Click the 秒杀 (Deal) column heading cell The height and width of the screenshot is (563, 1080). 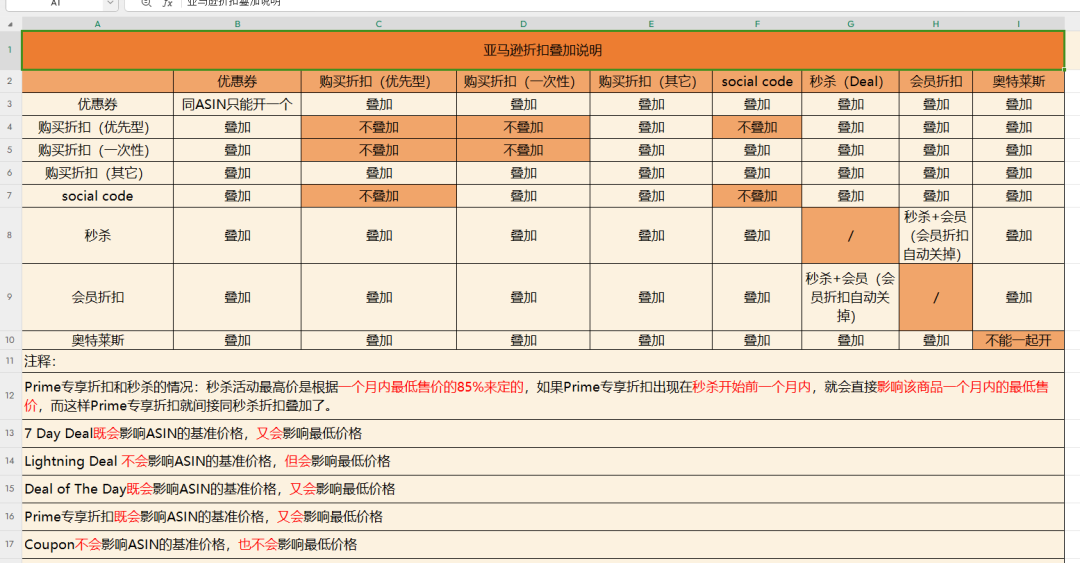[x=850, y=82]
